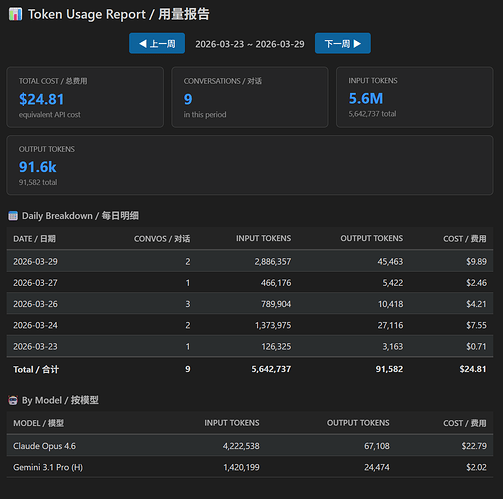This screenshot has height=499, width=503.
Task: Click the CONVOS / 对话 column header
Action: (x=162, y=239)
